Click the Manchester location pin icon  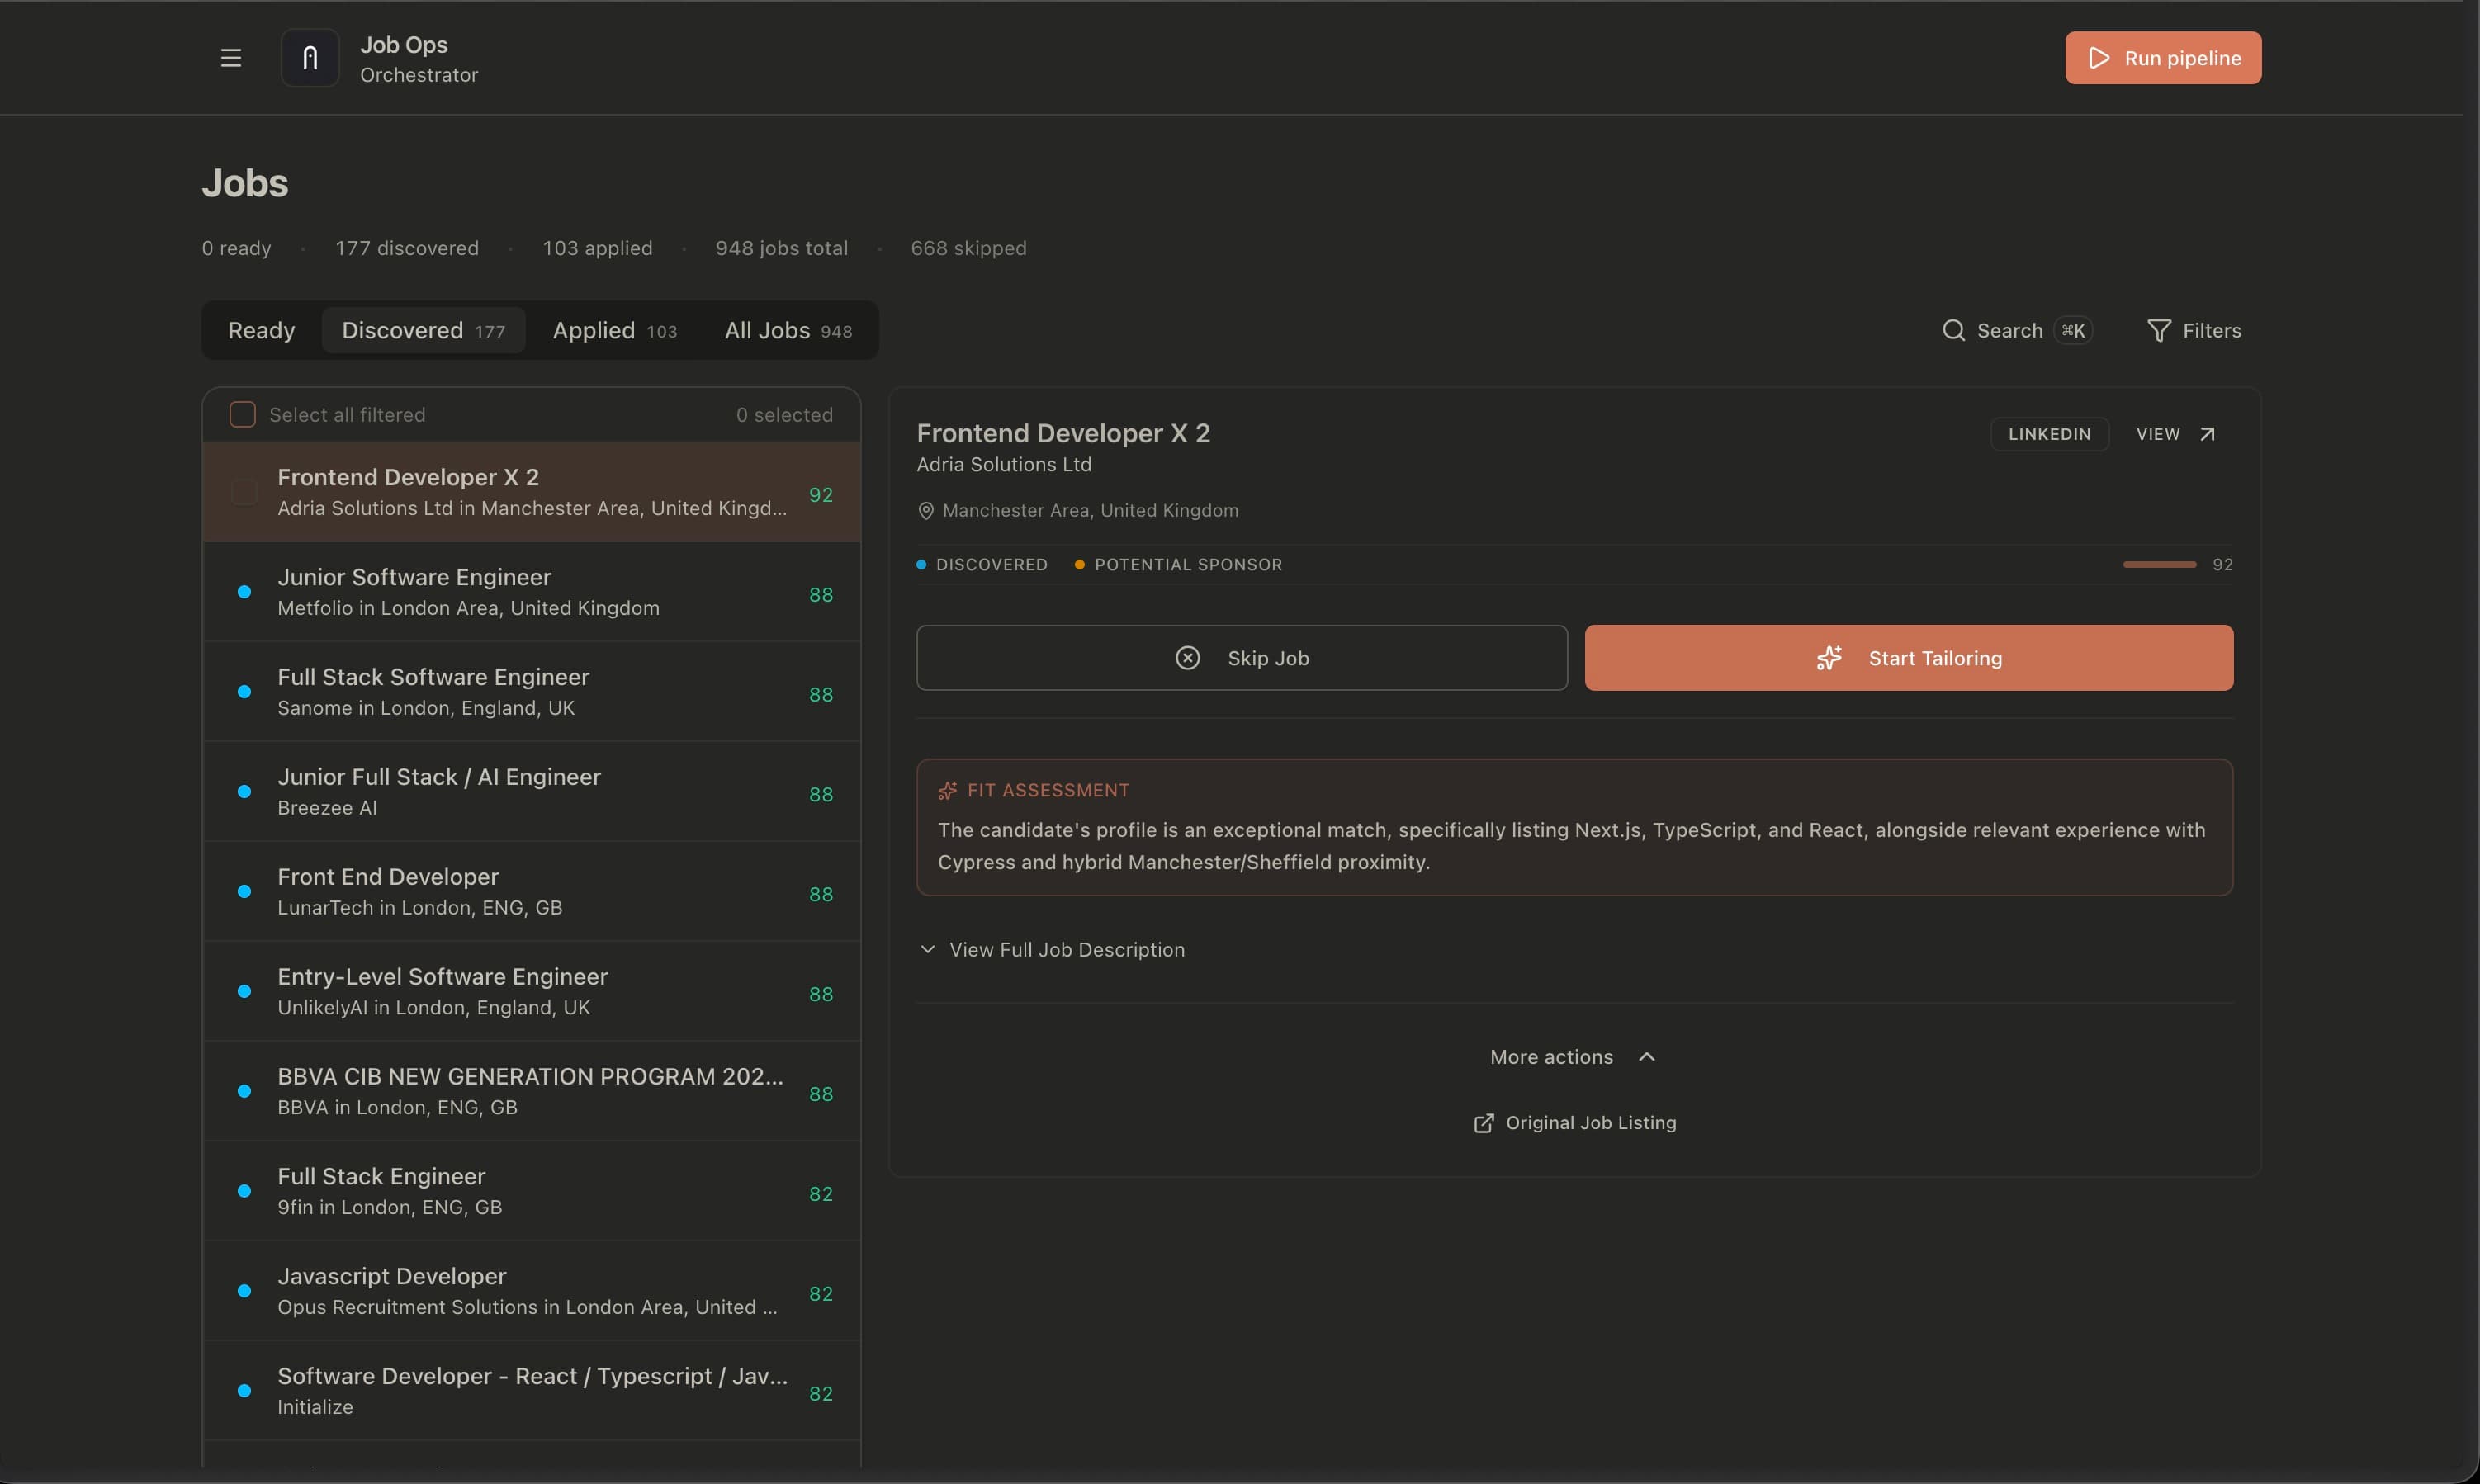click(x=926, y=511)
